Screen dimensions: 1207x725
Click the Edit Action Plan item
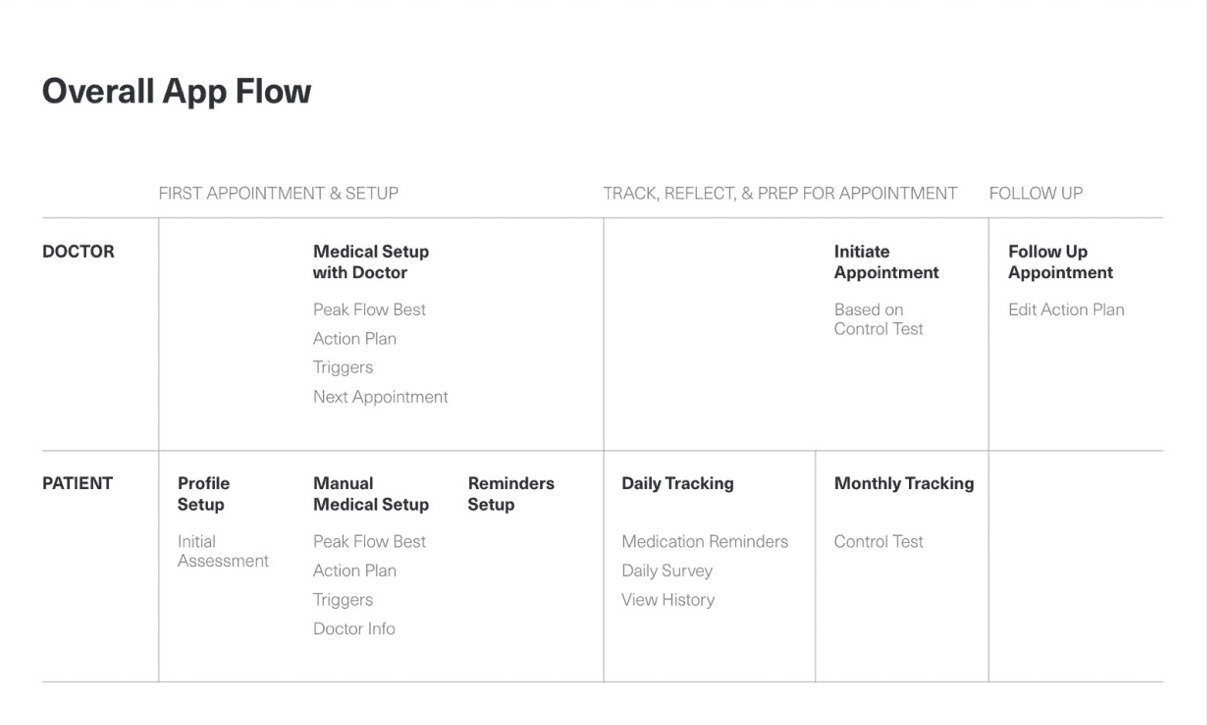pyautogui.click(x=1066, y=310)
